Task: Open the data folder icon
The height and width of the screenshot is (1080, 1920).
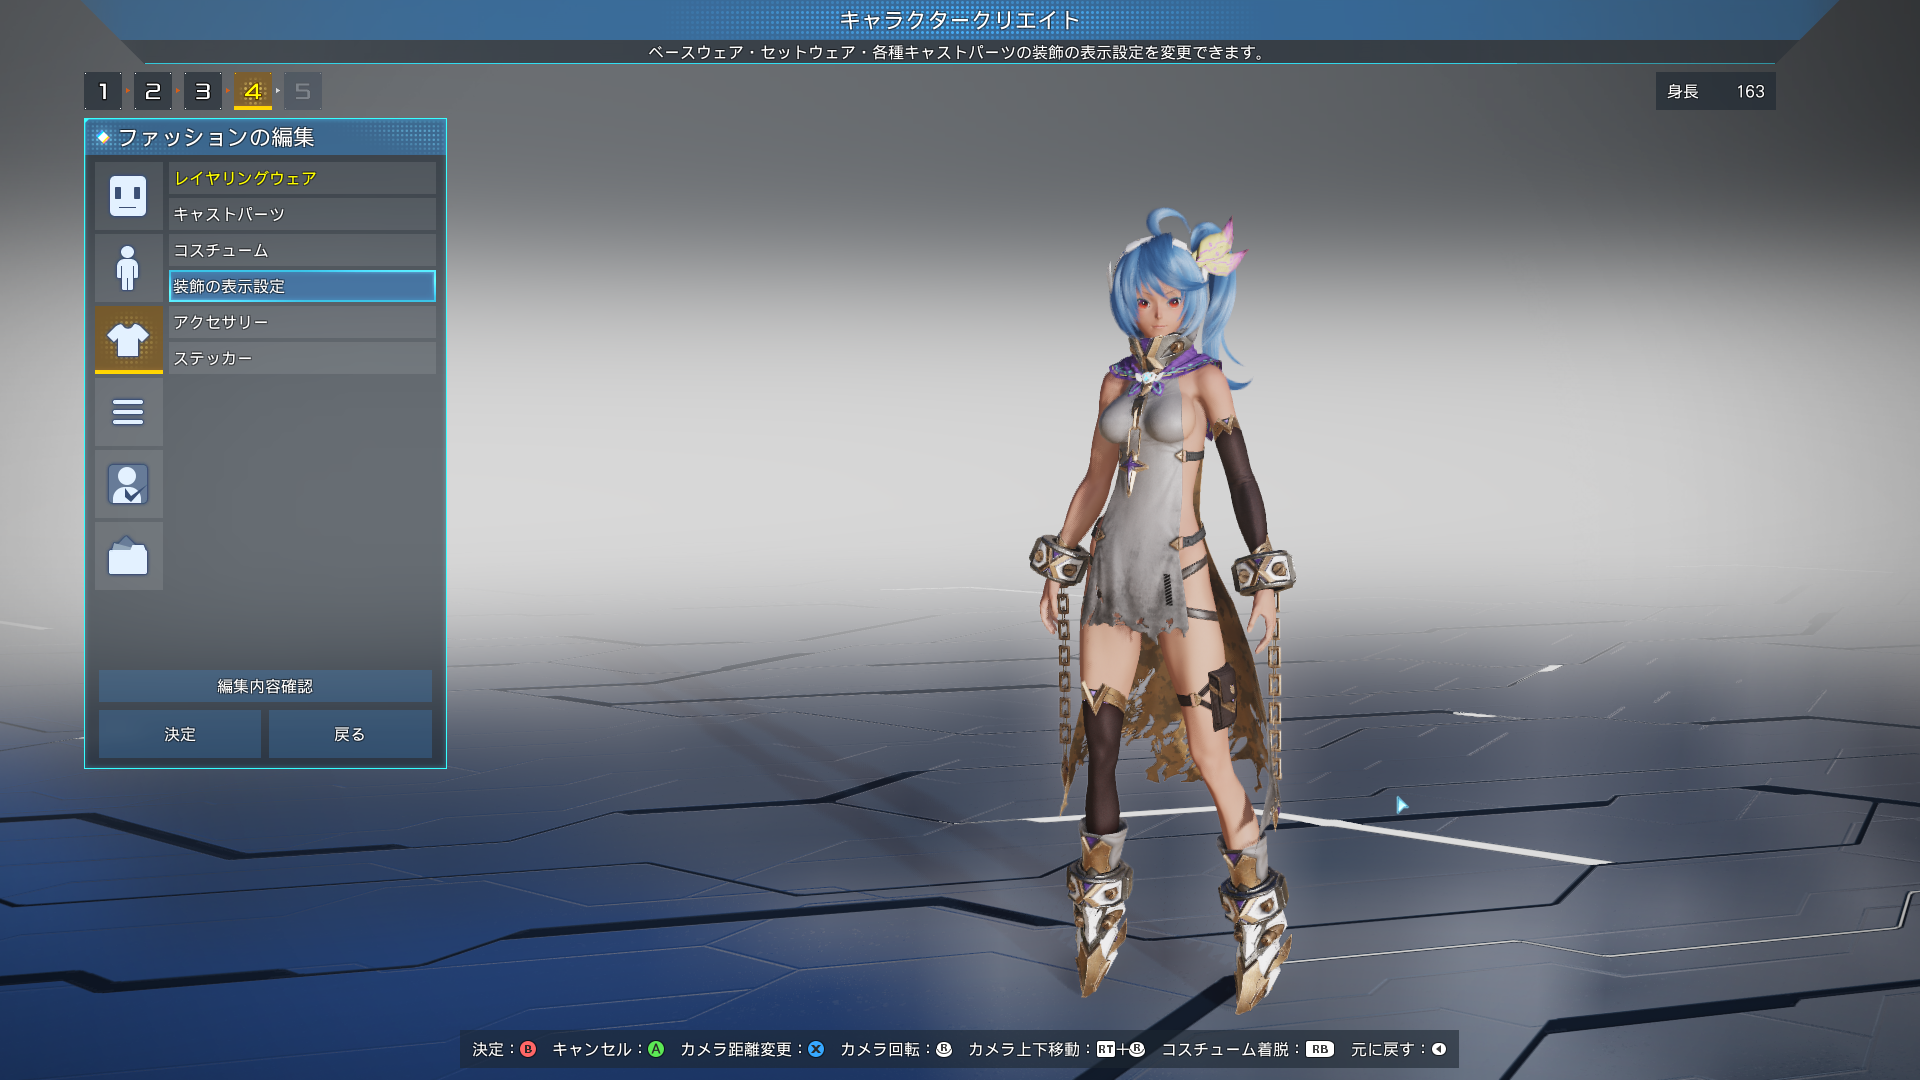Action: (128, 556)
